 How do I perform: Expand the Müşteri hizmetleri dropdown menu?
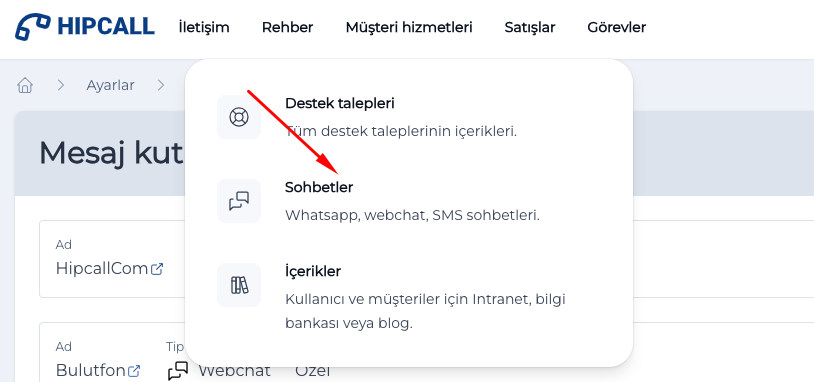[409, 27]
